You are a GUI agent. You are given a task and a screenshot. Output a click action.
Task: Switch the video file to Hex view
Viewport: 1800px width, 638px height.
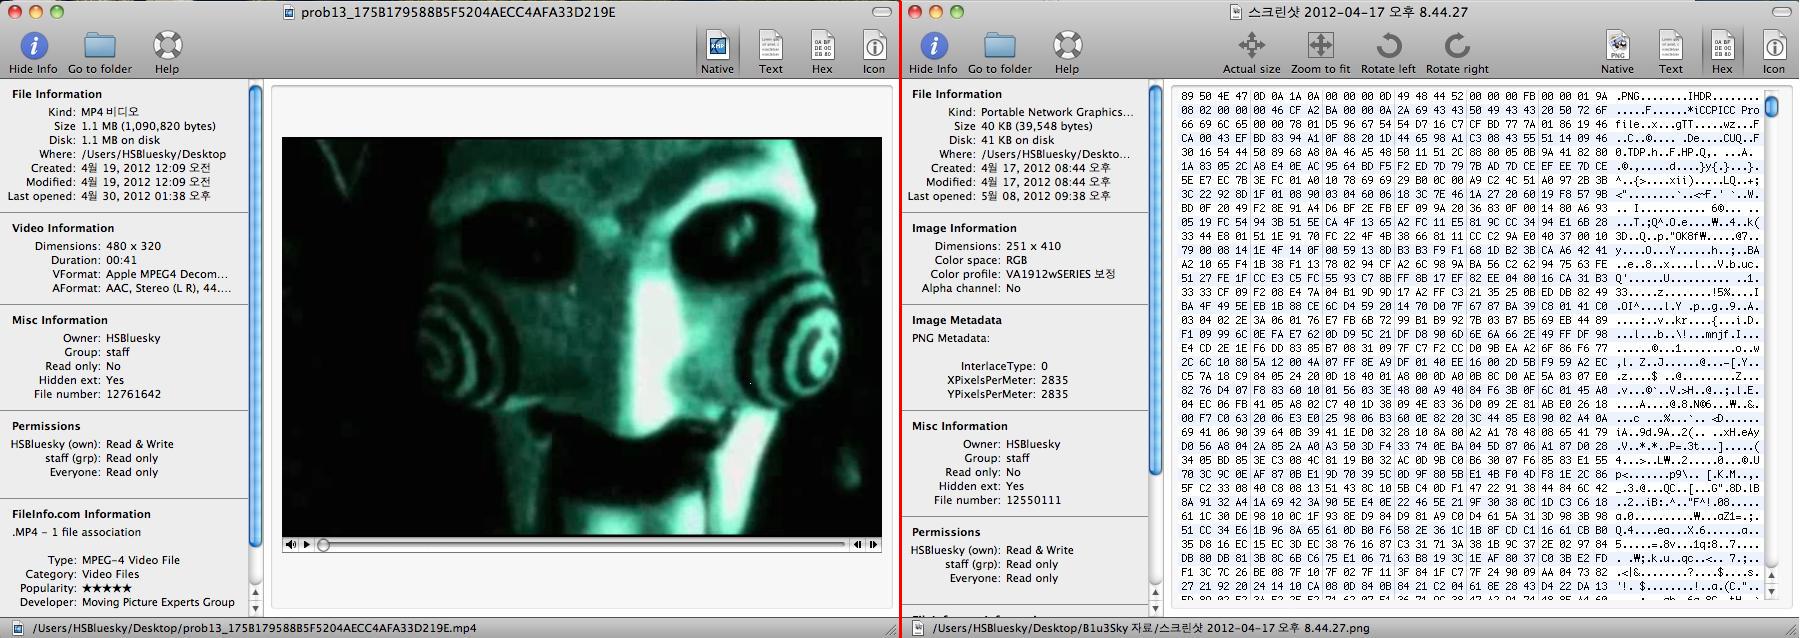(822, 52)
